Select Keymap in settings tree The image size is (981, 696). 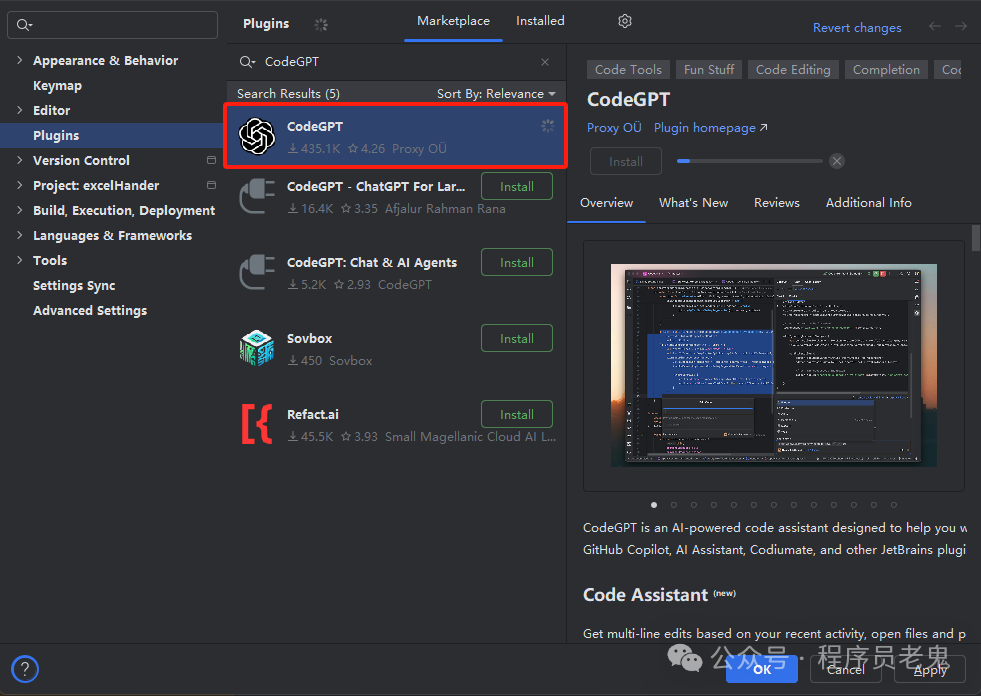tap(57, 86)
